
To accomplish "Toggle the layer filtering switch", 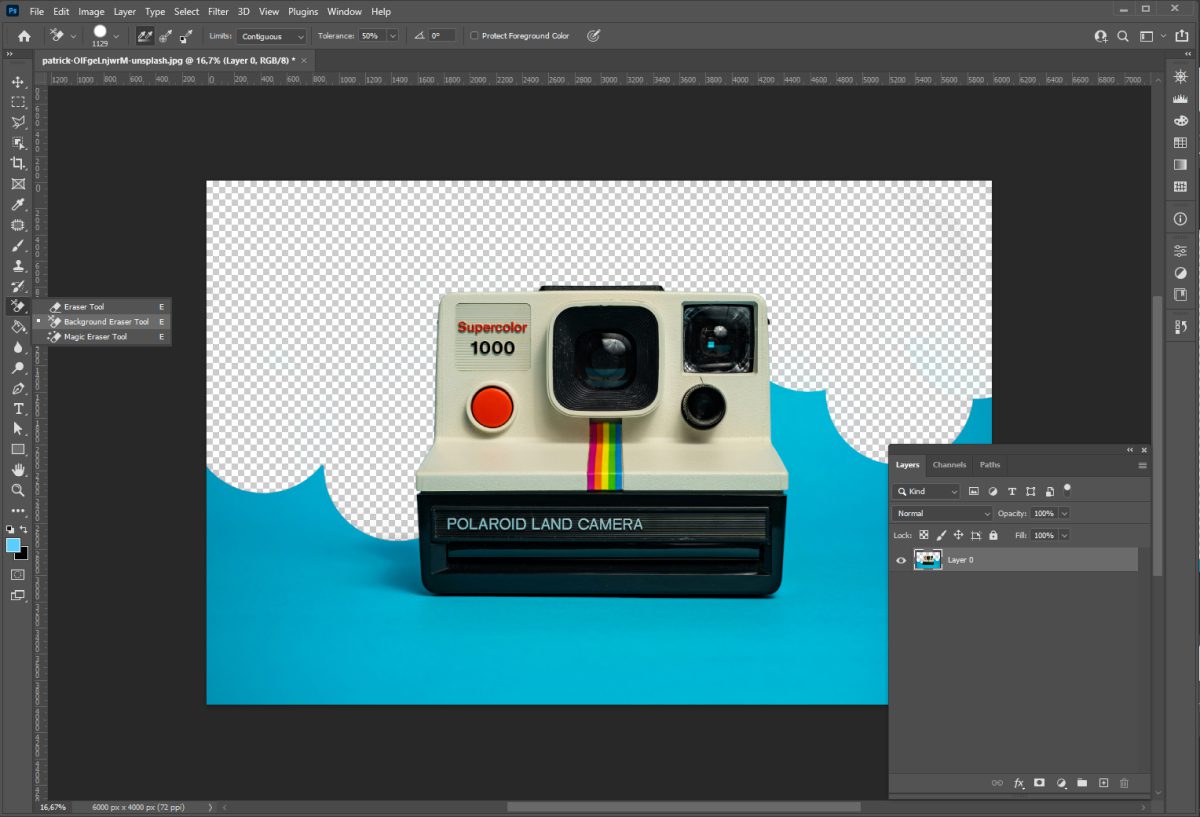I will pos(1067,490).
